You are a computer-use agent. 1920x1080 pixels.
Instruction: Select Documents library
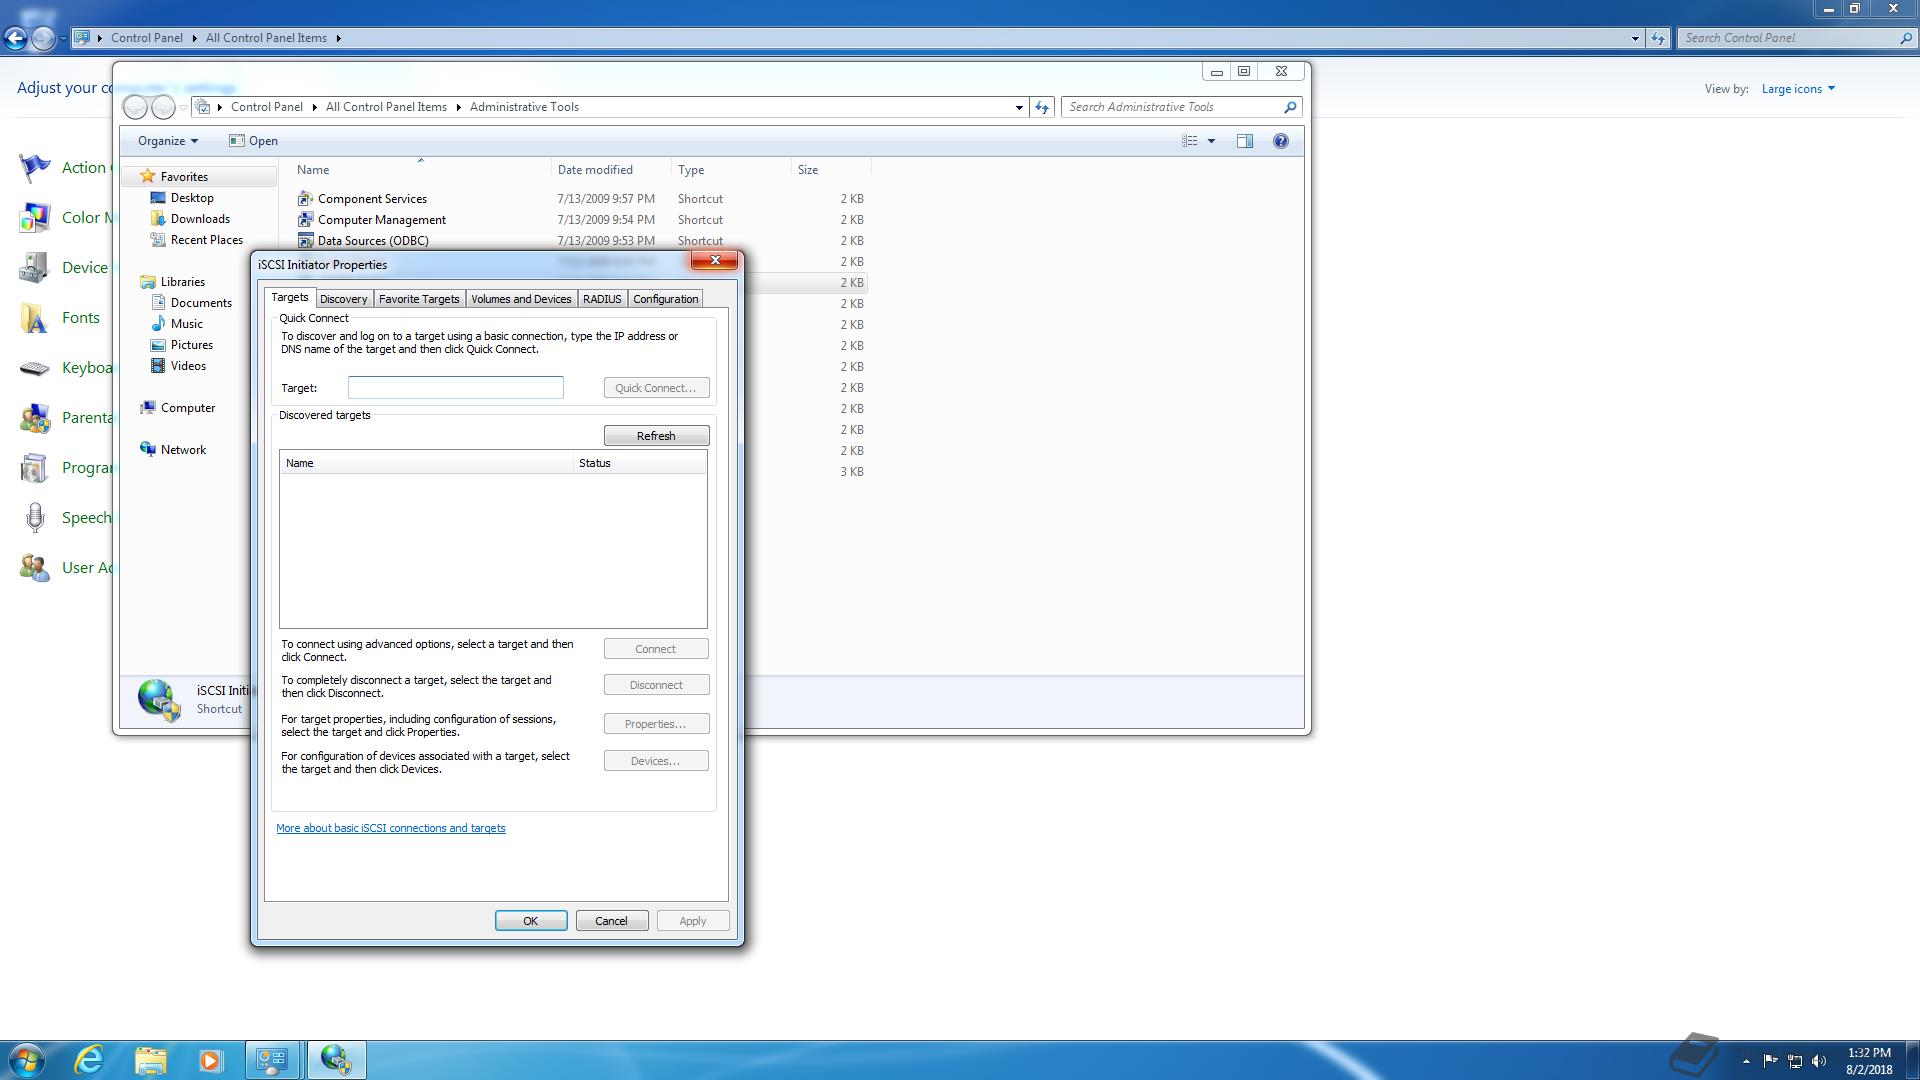[x=201, y=303]
